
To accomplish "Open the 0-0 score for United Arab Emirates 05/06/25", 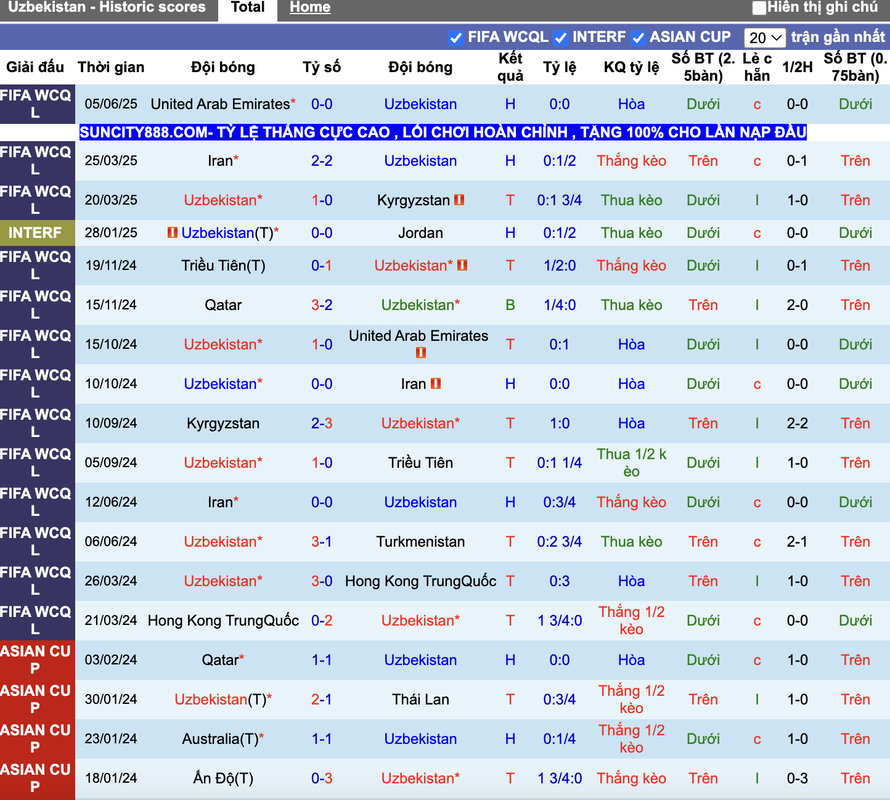I will [x=322, y=104].
